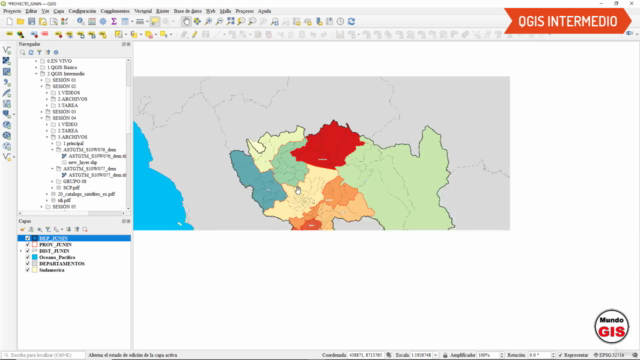Select the Pan Map hand tool
The image size is (640, 360).
click(x=186, y=21)
